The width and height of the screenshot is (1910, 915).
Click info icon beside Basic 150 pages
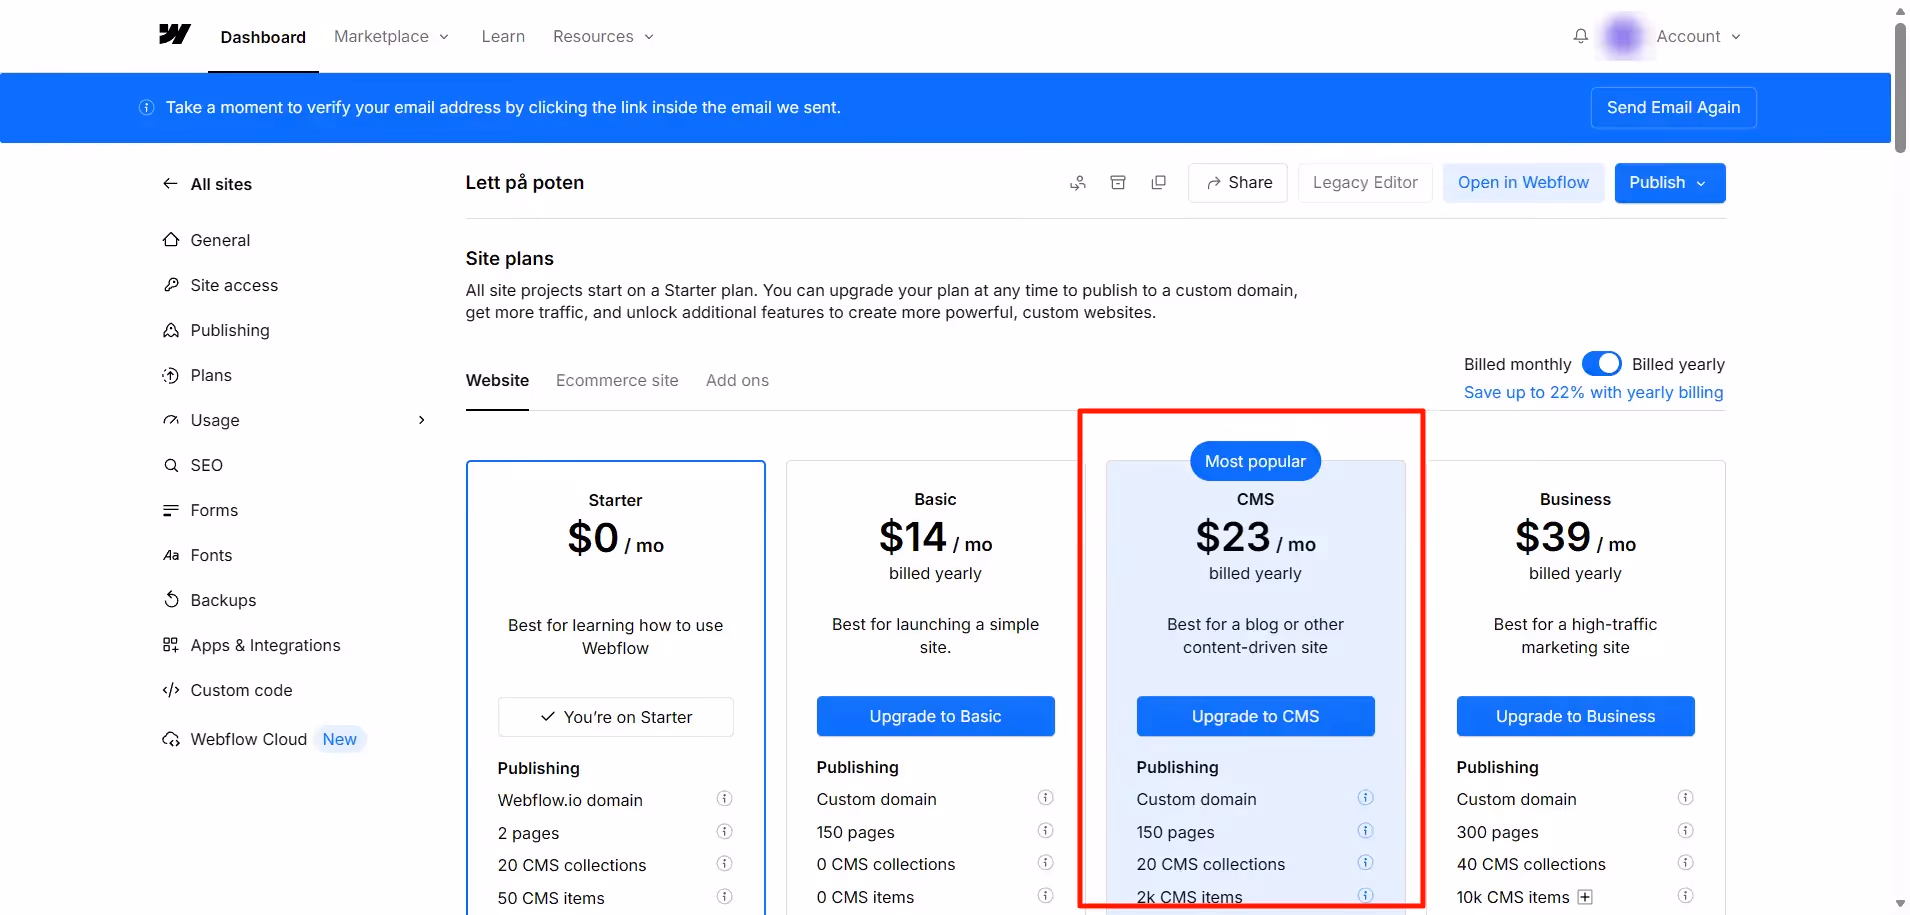[1045, 830]
